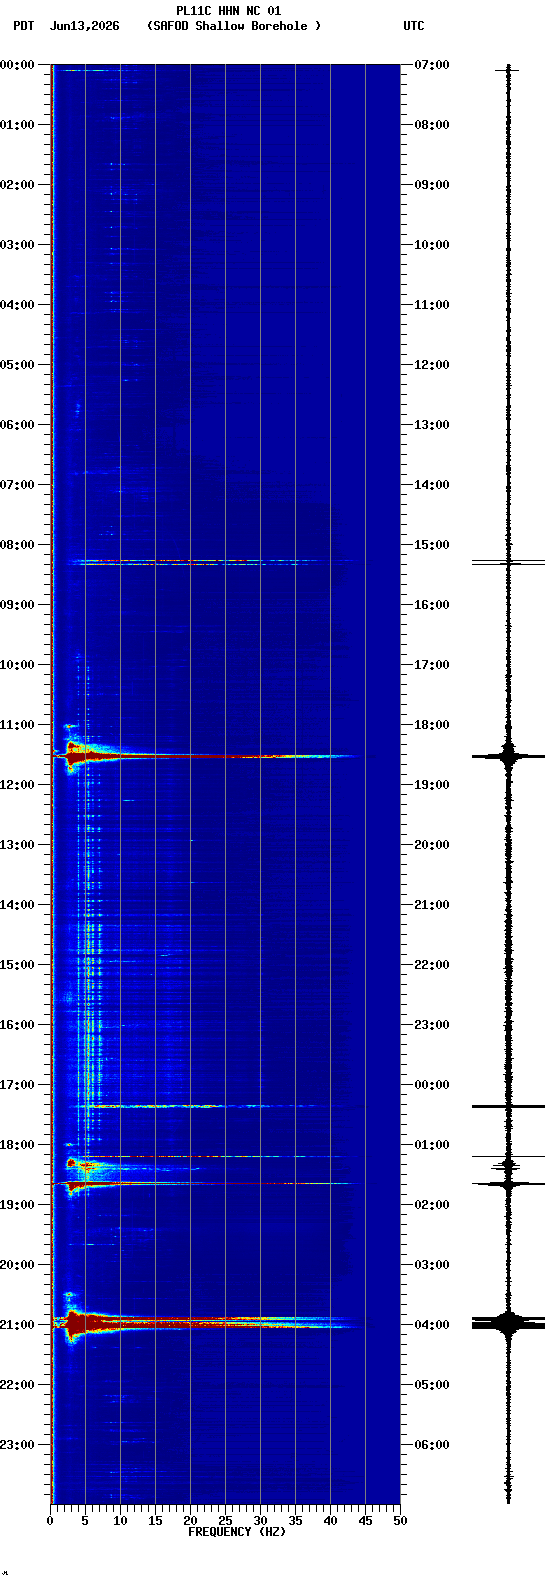This screenshot has height=1584, width=552.
Task: Click '05:00' on the PDT time axis
Action: pos(17,364)
